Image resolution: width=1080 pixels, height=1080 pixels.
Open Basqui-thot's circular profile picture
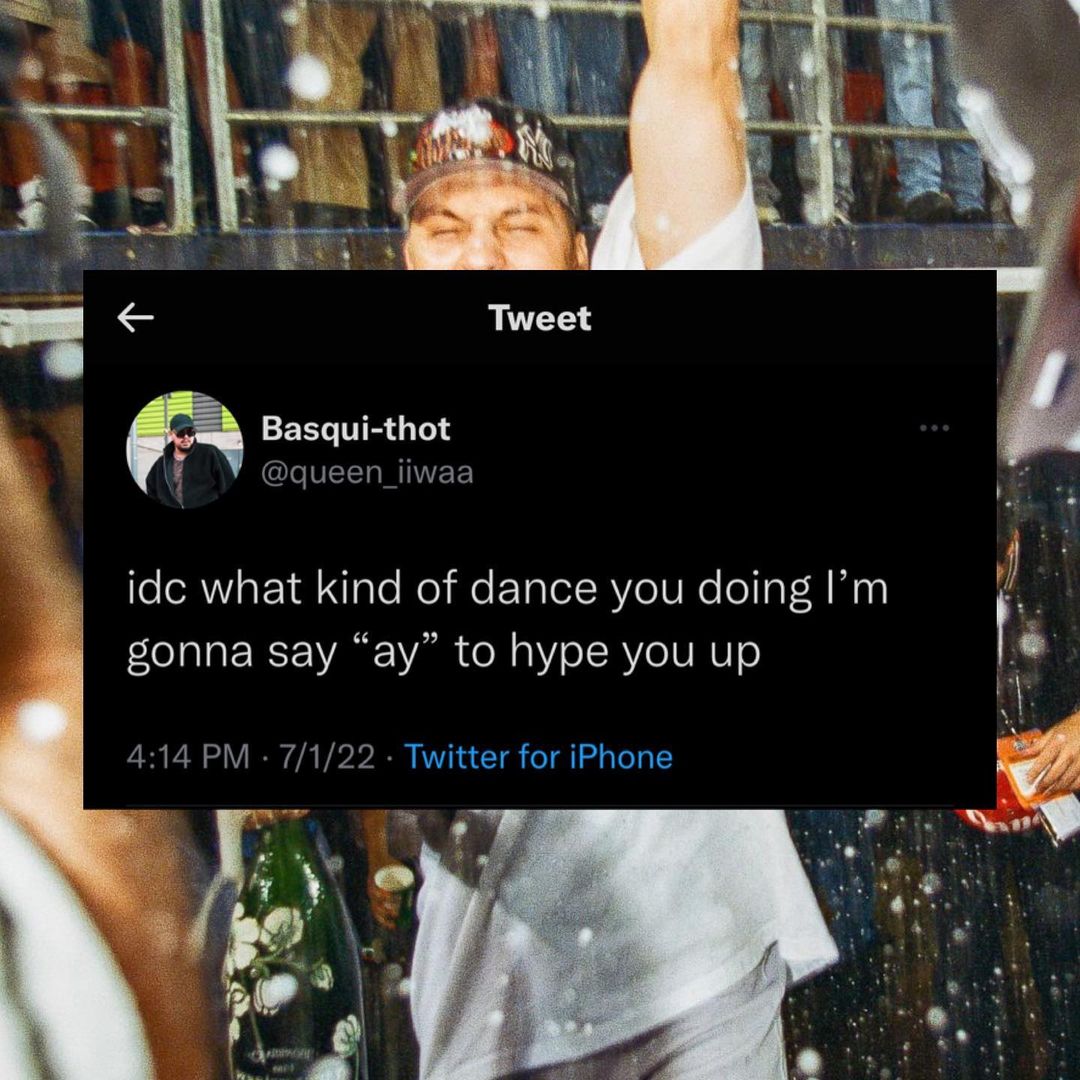coord(185,450)
